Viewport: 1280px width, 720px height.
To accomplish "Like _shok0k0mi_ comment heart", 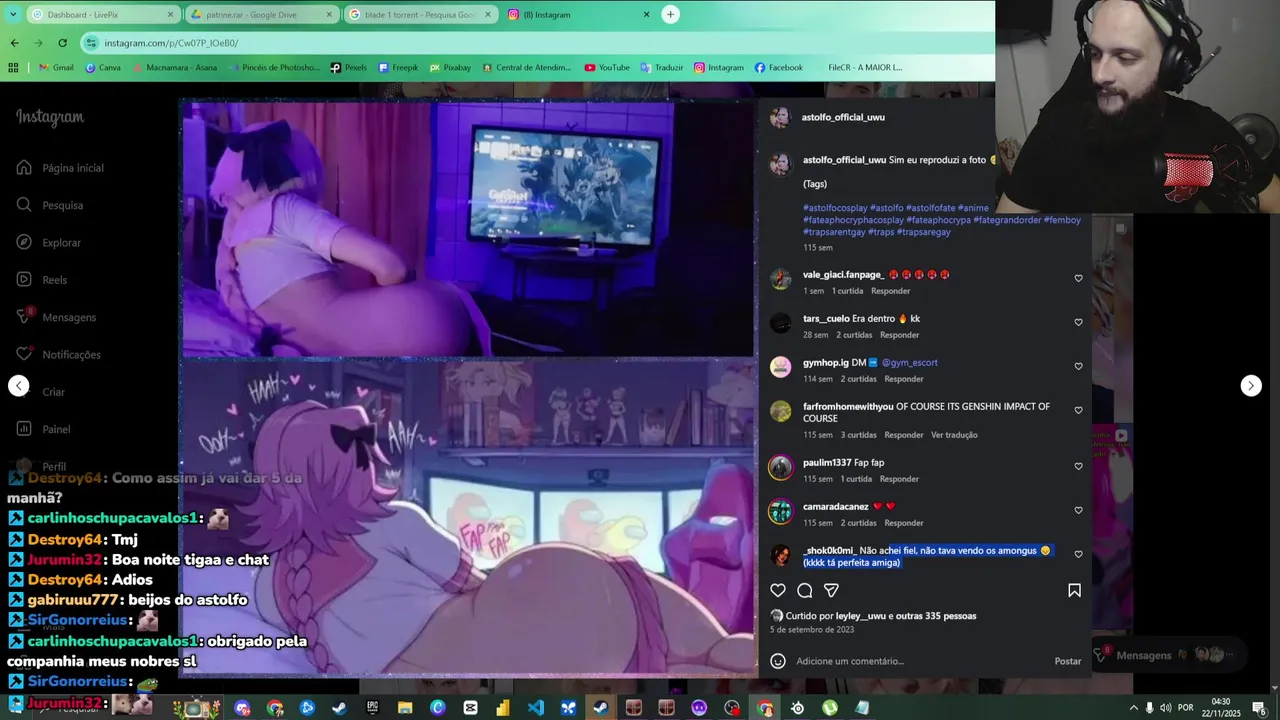I will (1078, 554).
